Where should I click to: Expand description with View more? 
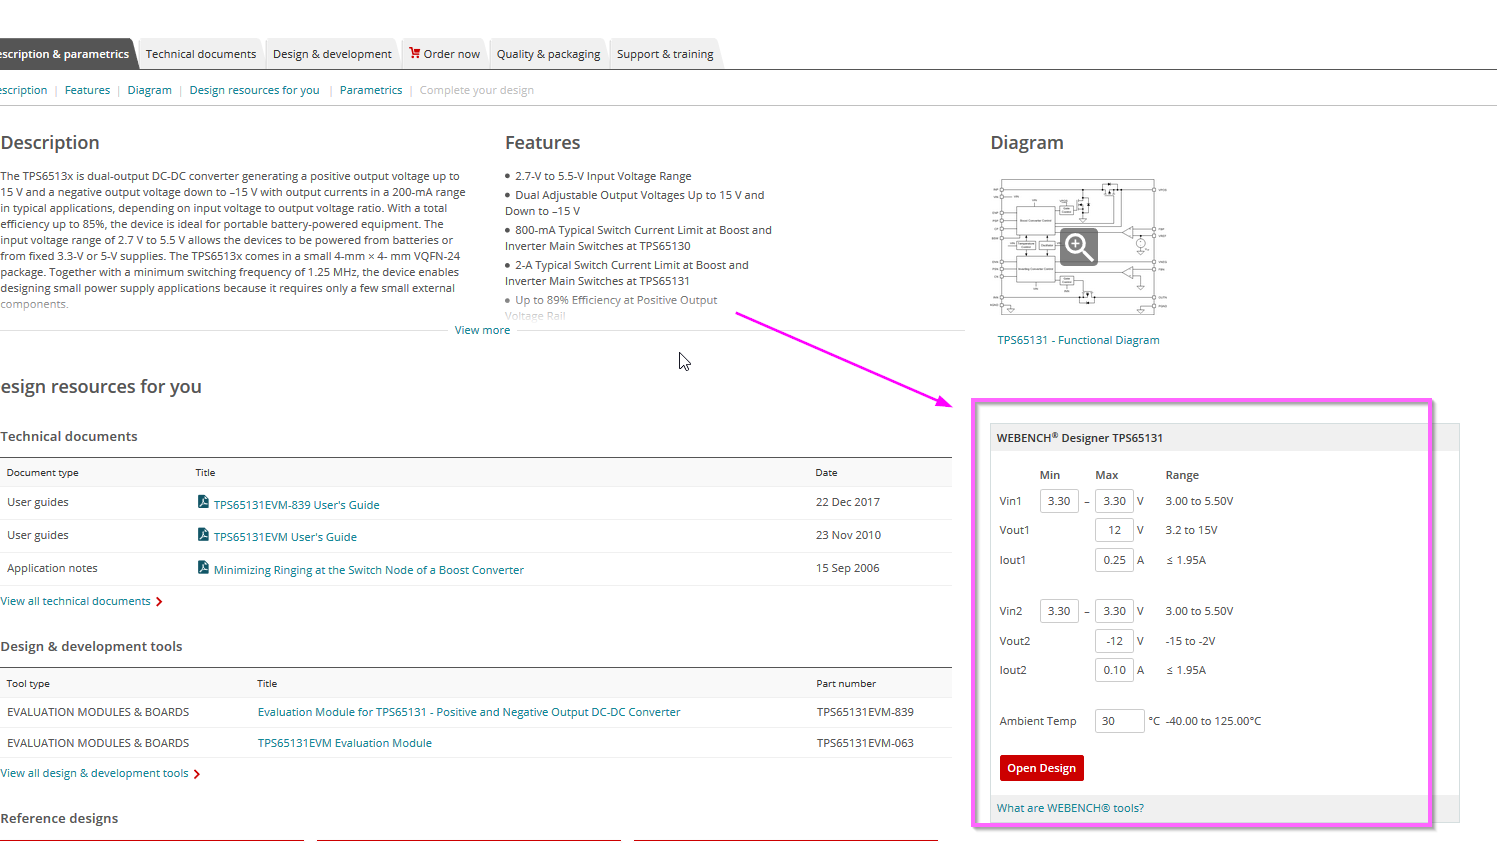pyautogui.click(x=482, y=330)
